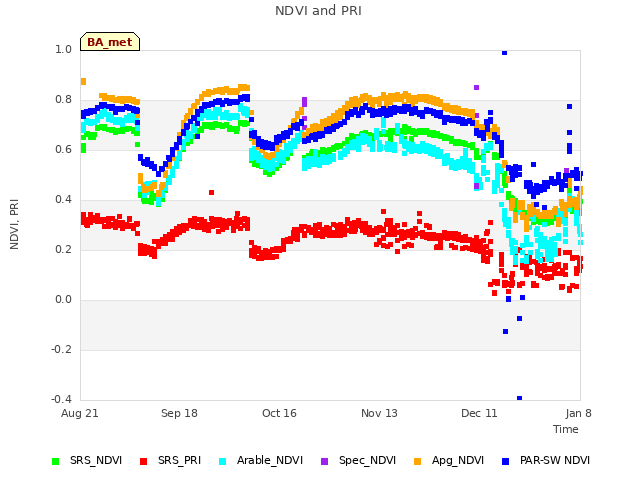Click the orange Apg_NDVI legend swatch
Screen dimensions: 640x480
418,461
